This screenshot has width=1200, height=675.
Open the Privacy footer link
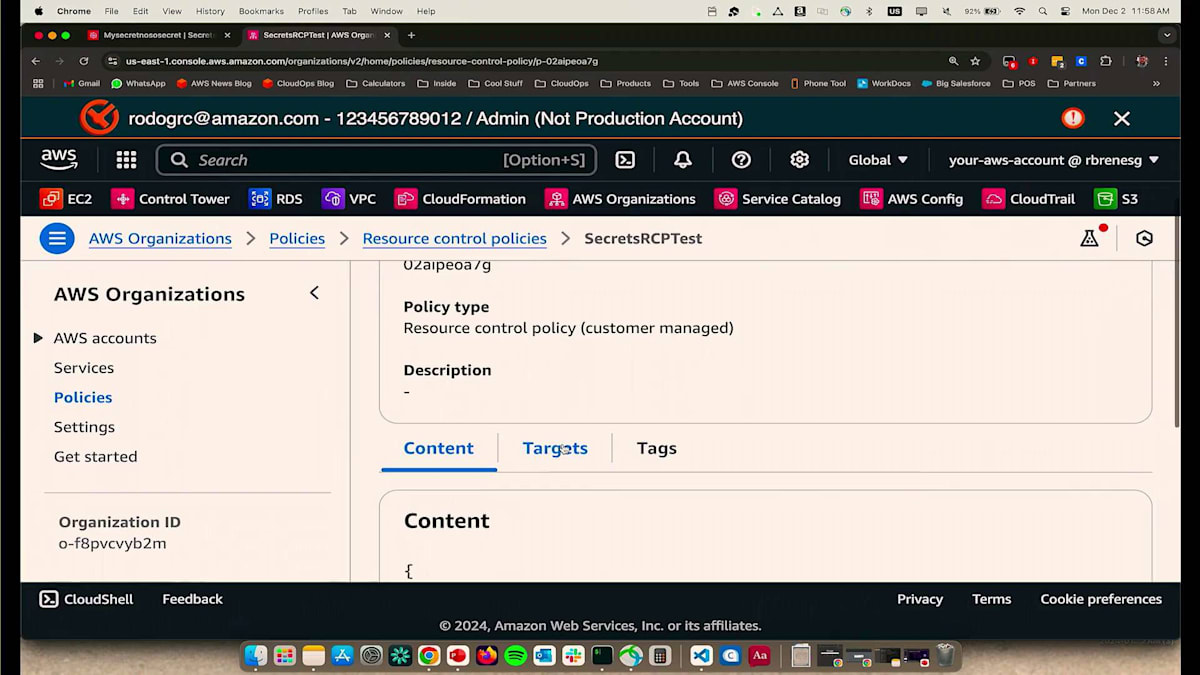[x=920, y=599]
